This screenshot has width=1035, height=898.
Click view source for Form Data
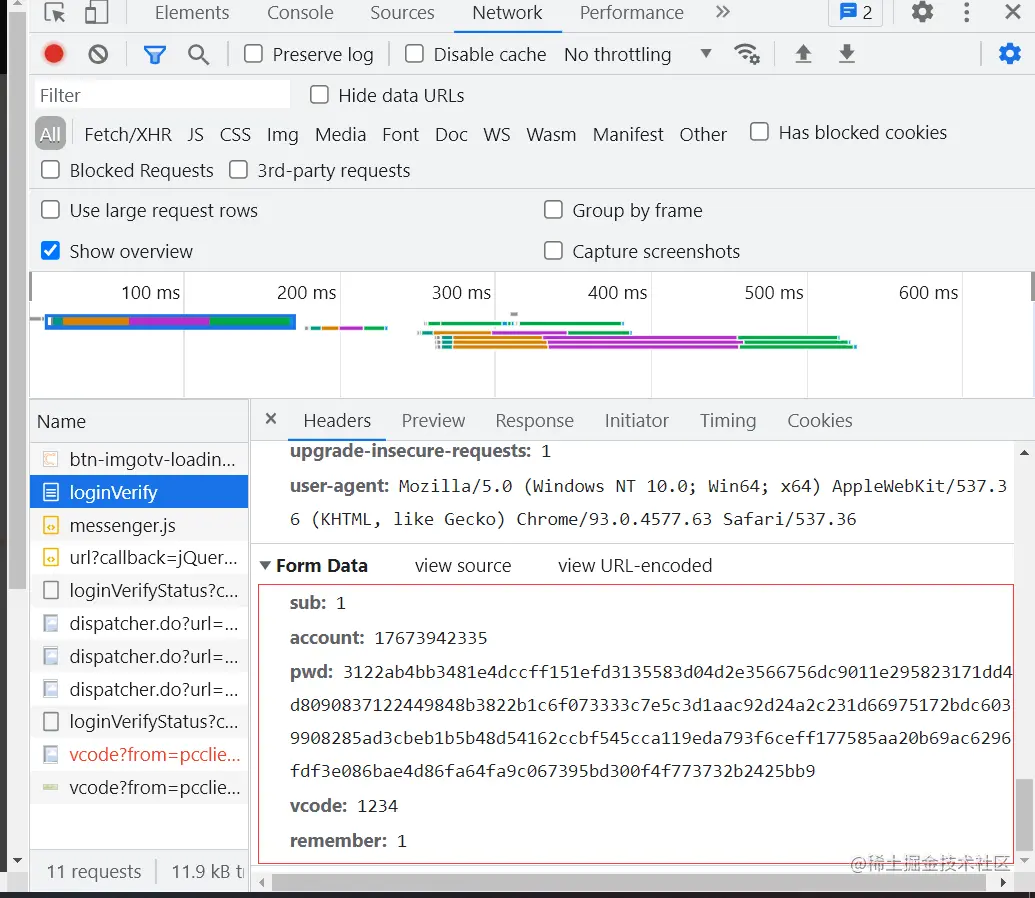(x=463, y=565)
